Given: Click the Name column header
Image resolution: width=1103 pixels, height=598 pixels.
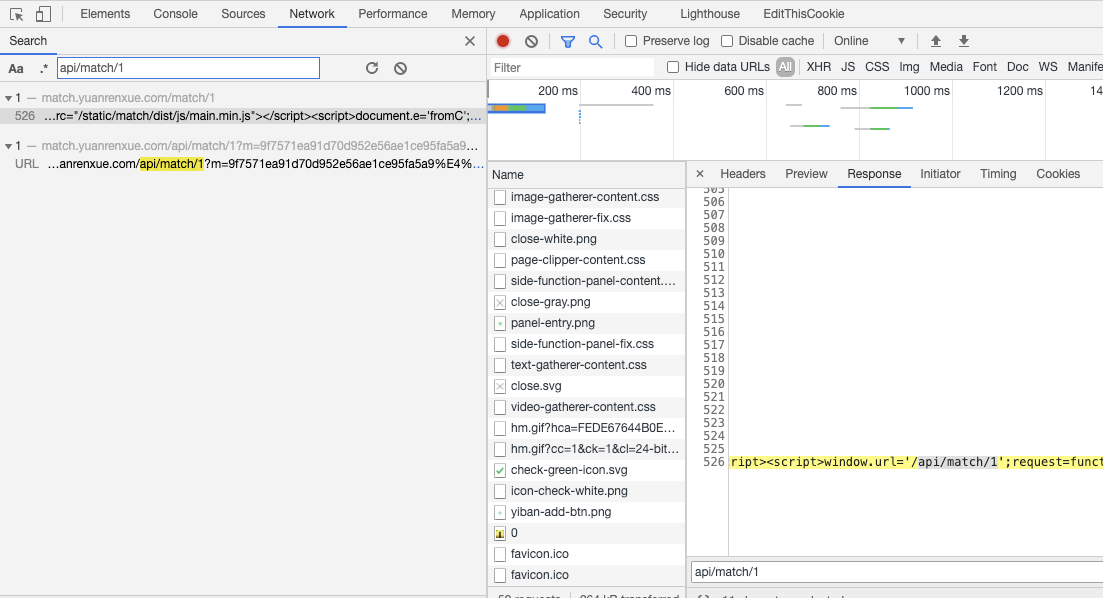Looking at the screenshot, I should coord(587,174).
